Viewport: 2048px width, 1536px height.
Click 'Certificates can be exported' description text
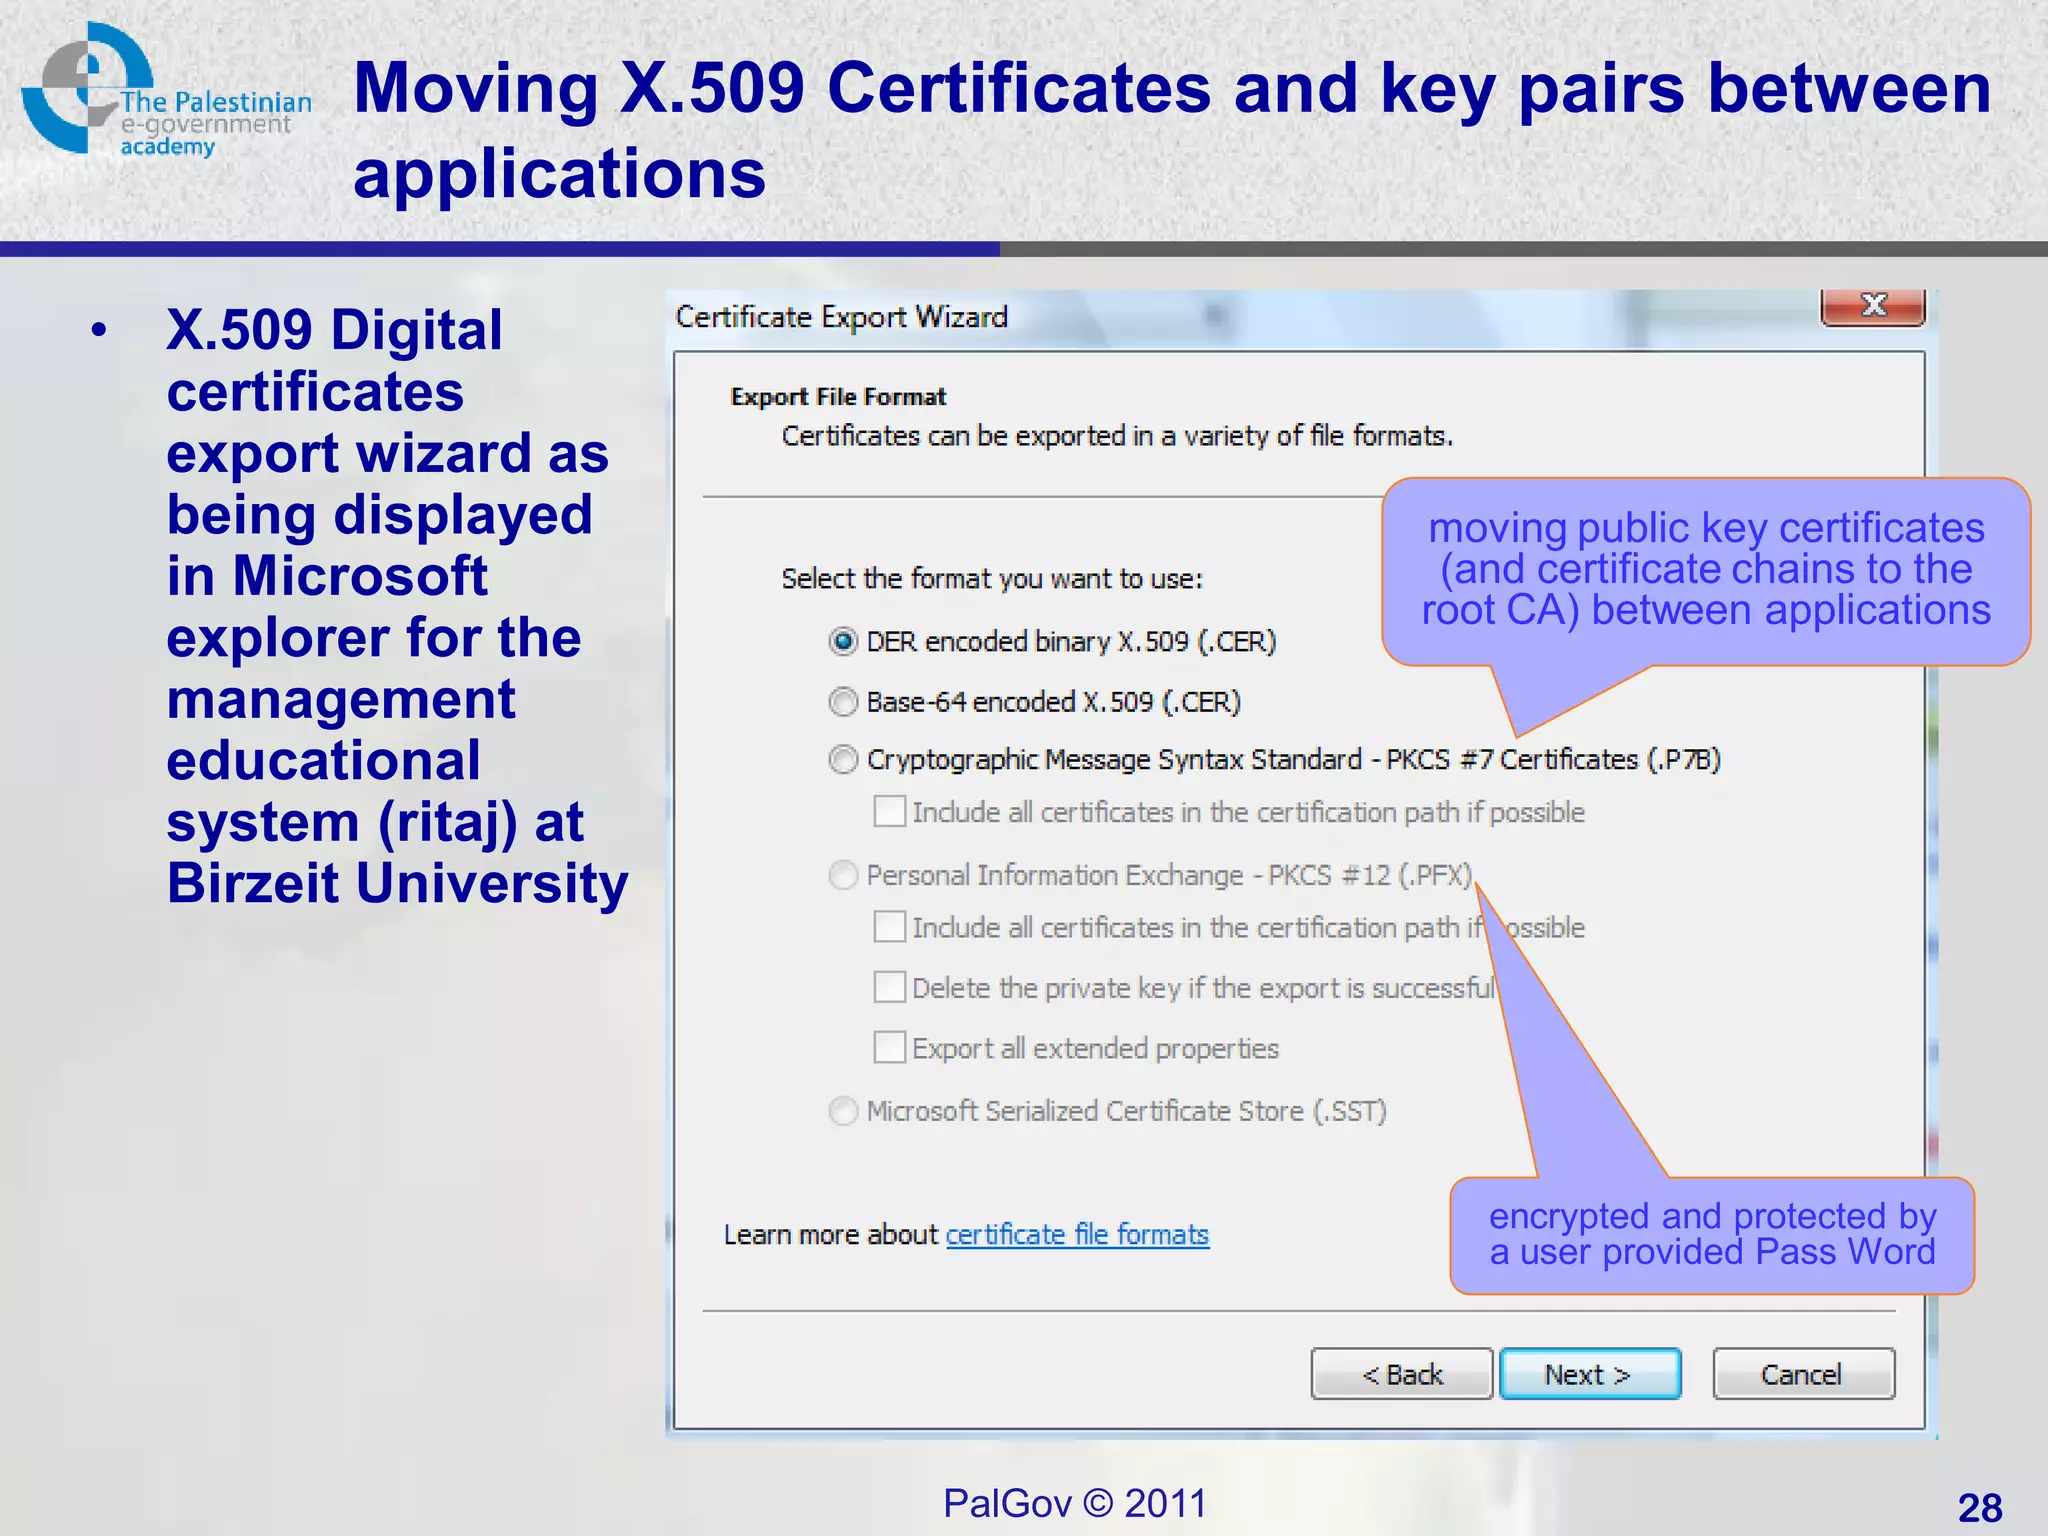1117,436
